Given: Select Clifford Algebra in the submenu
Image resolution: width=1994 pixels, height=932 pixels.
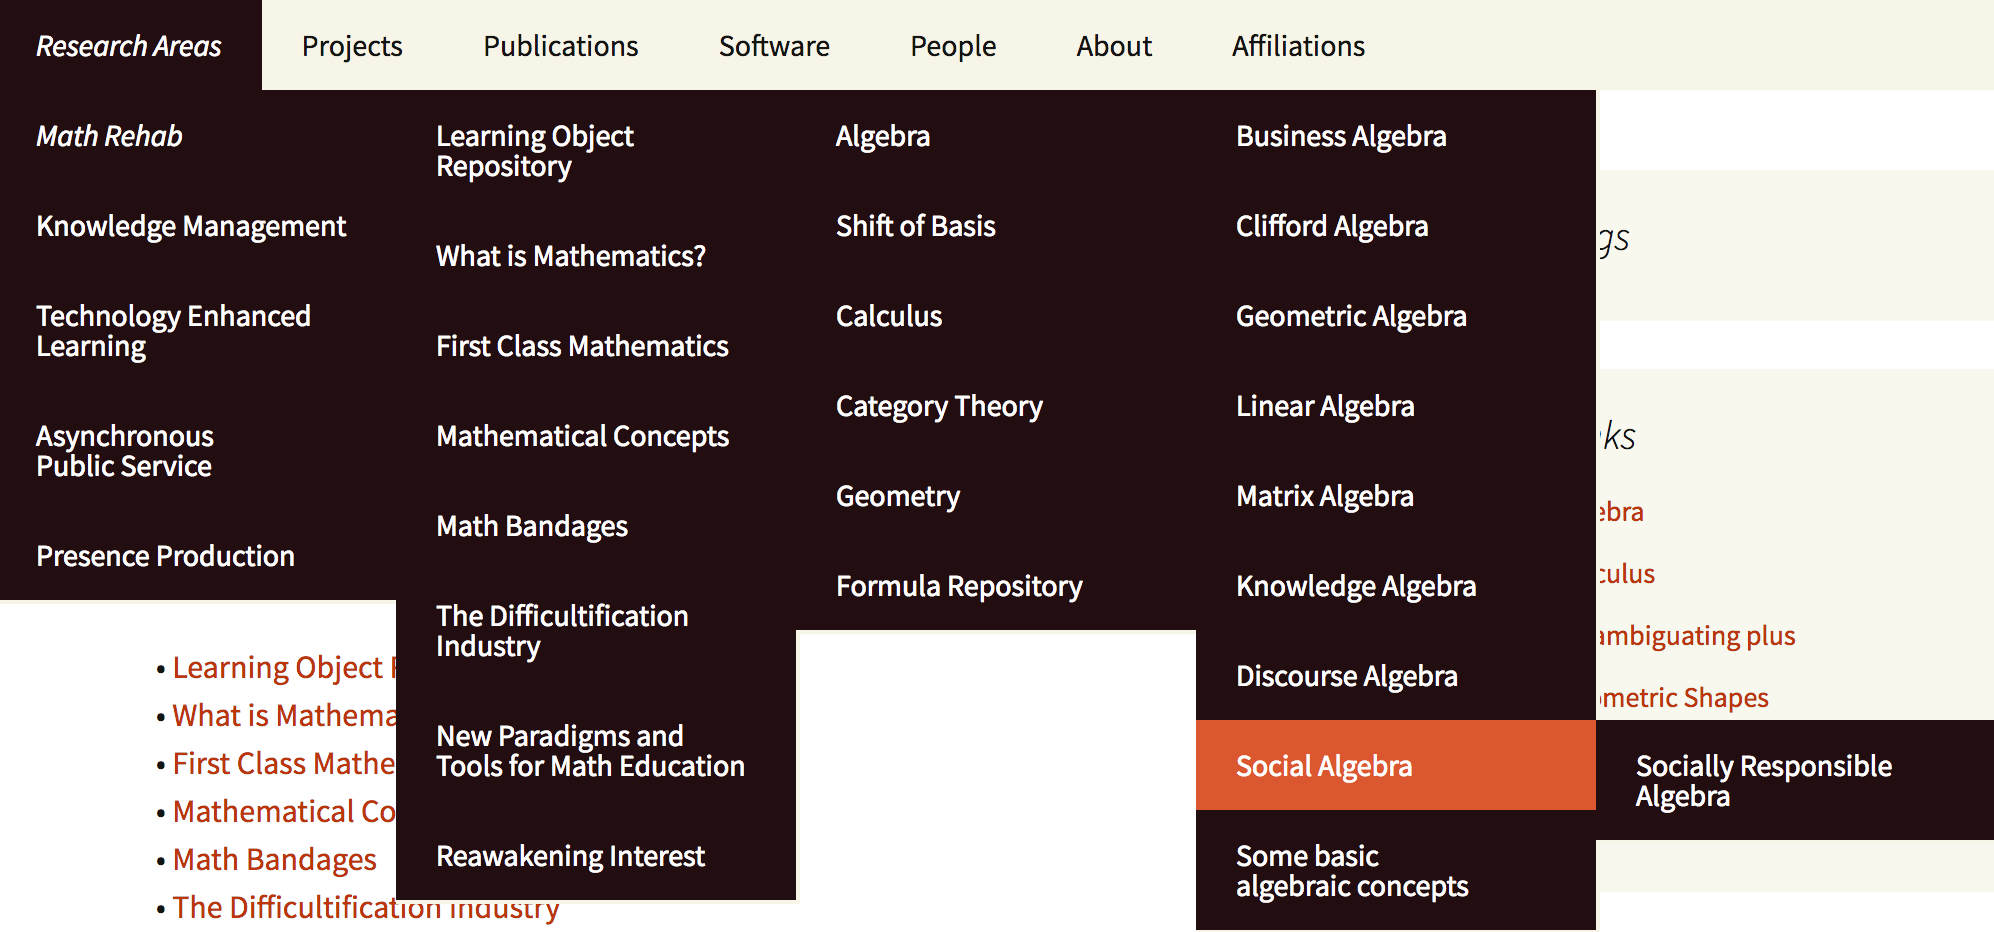Looking at the screenshot, I should pyautogui.click(x=1332, y=226).
